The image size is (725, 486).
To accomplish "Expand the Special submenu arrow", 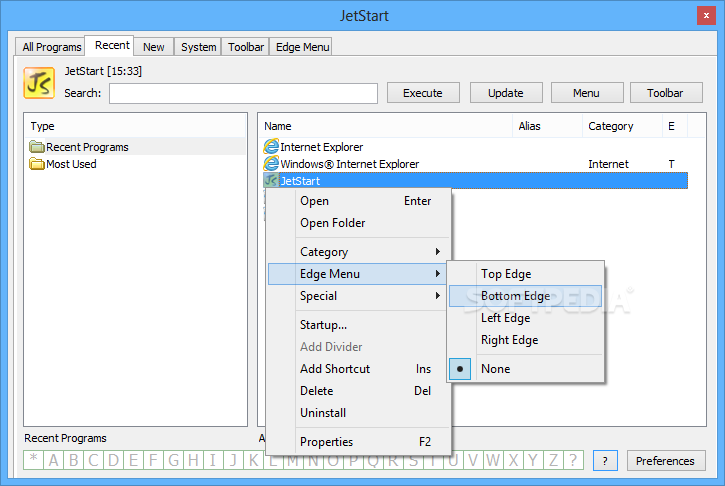I will [x=437, y=295].
